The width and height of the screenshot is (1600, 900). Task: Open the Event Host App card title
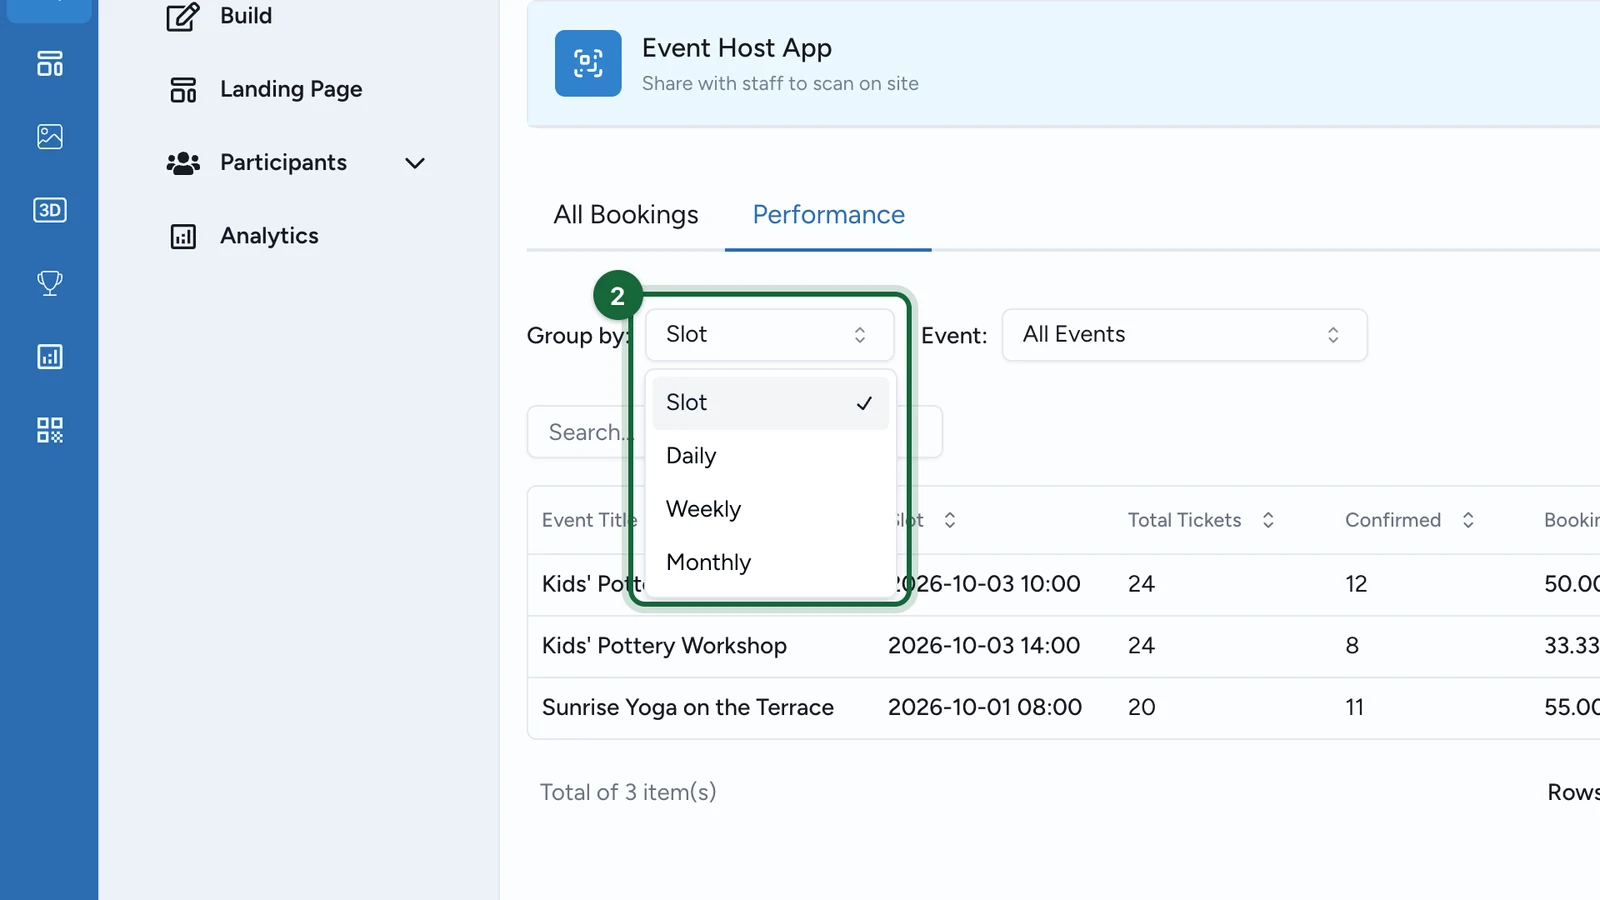coord(737,48)
